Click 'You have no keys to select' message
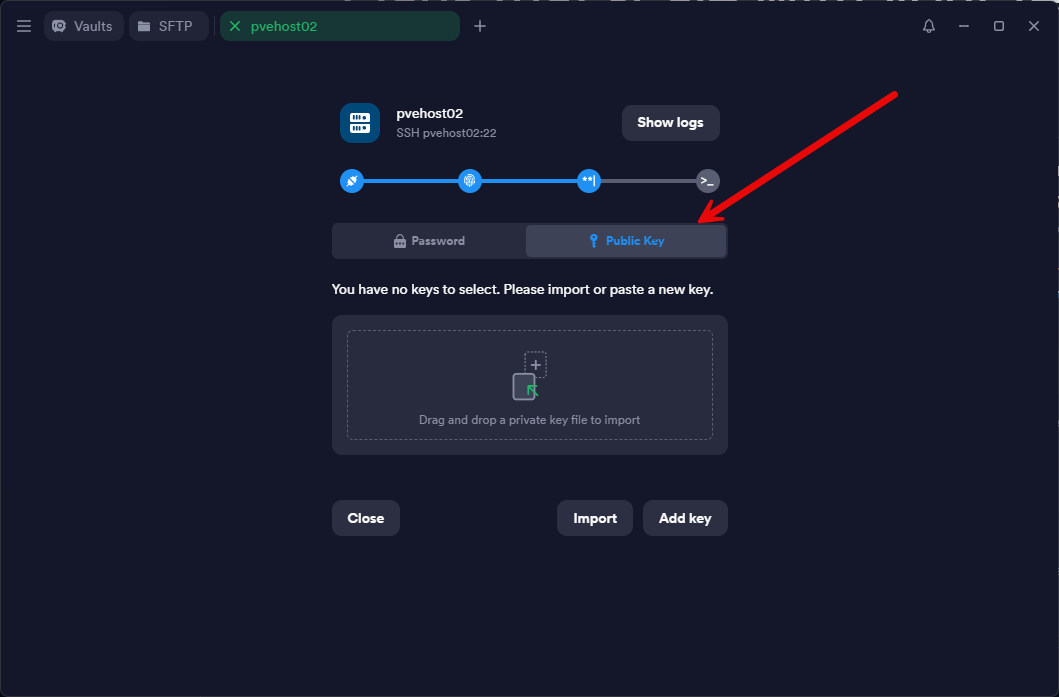 522,290
